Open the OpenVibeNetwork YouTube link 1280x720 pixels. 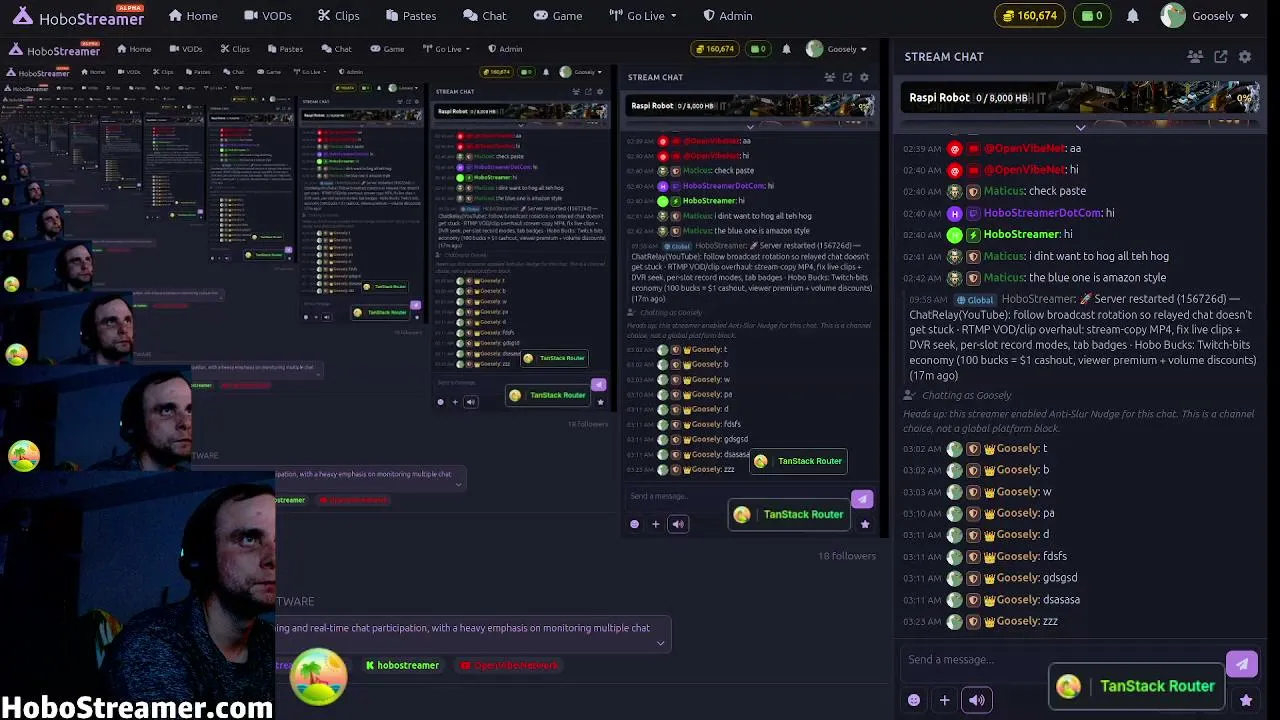click(510, 666)
